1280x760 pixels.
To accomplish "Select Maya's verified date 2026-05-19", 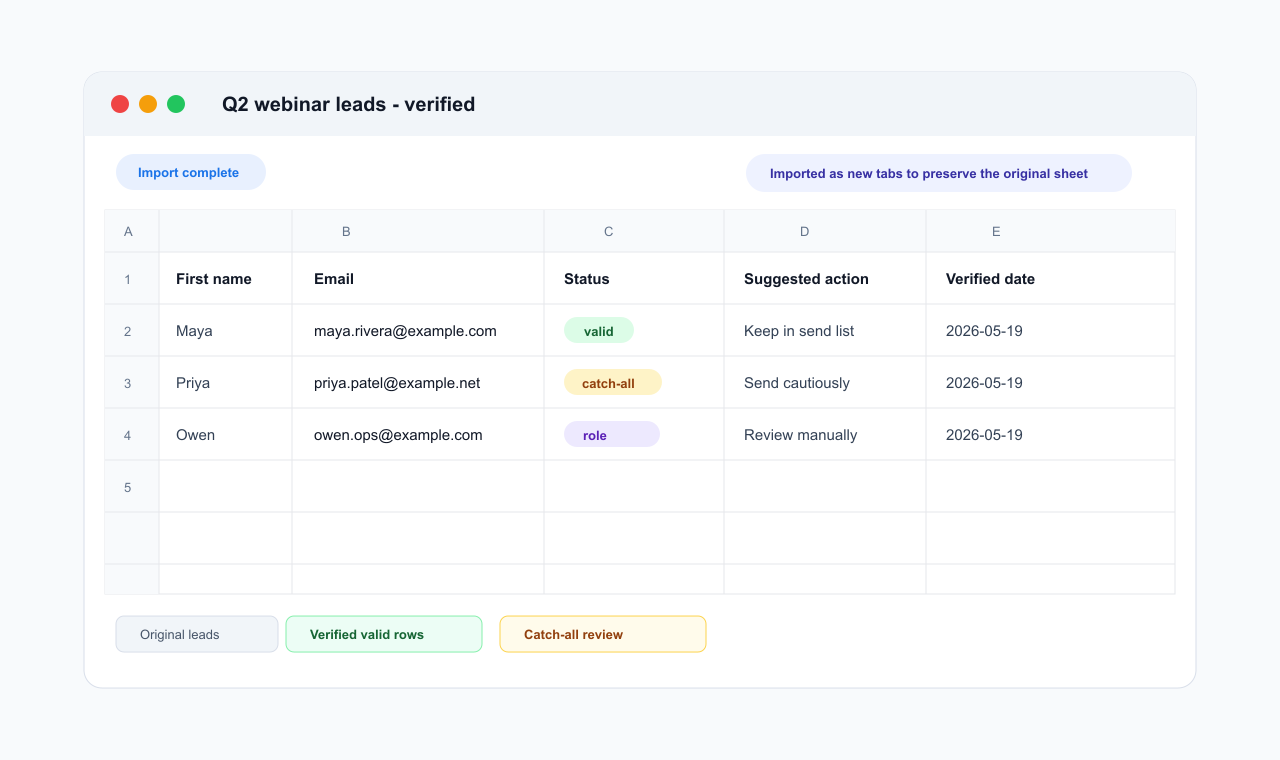I will [x=1050, y=331].
